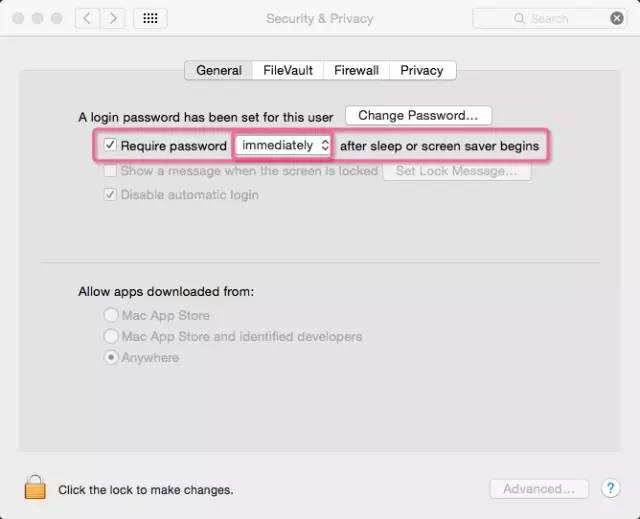The image size is (640, 519).
Task: Toggle Disable automatic login checkbox
Action: click(x=110, y=195)
